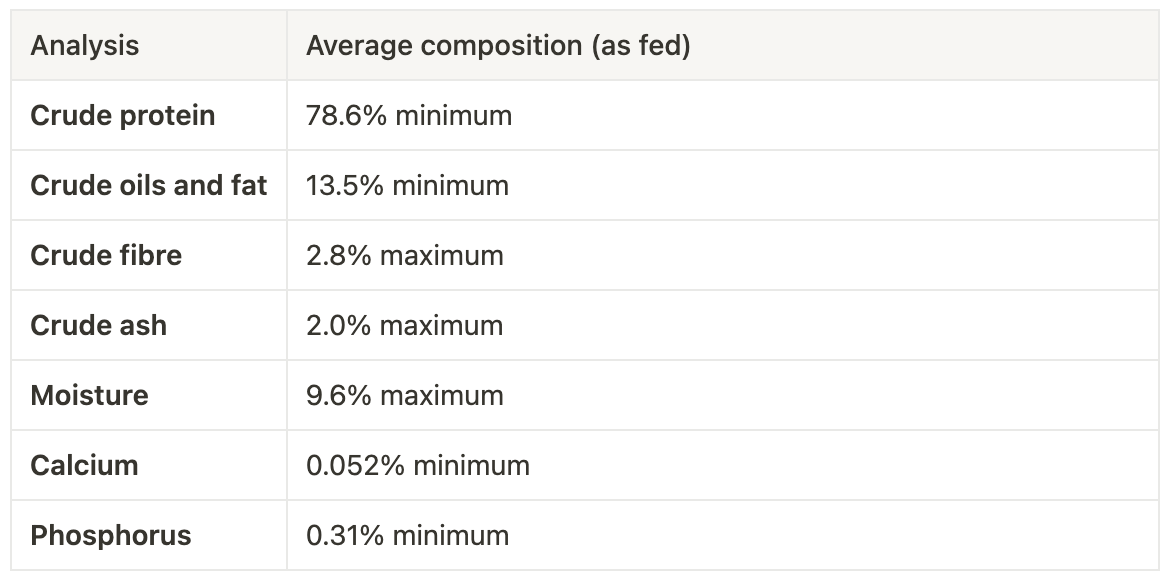Click the 'Crude fibre' row label
Screen dimensions: 1174x586
(106, 256)
